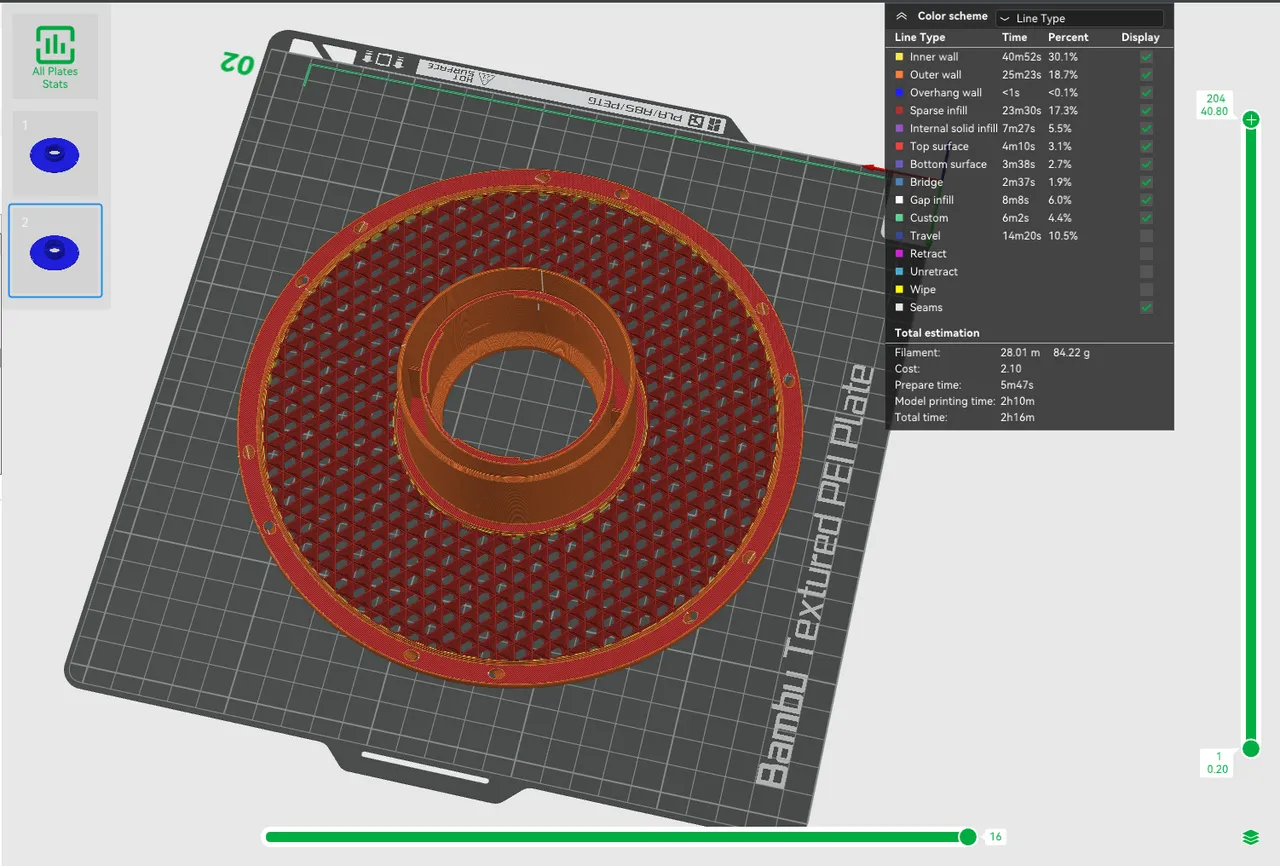Screen dimensions: 1280x866
Task: Enable the Travel line display
Action: [x=1145, y=235]
